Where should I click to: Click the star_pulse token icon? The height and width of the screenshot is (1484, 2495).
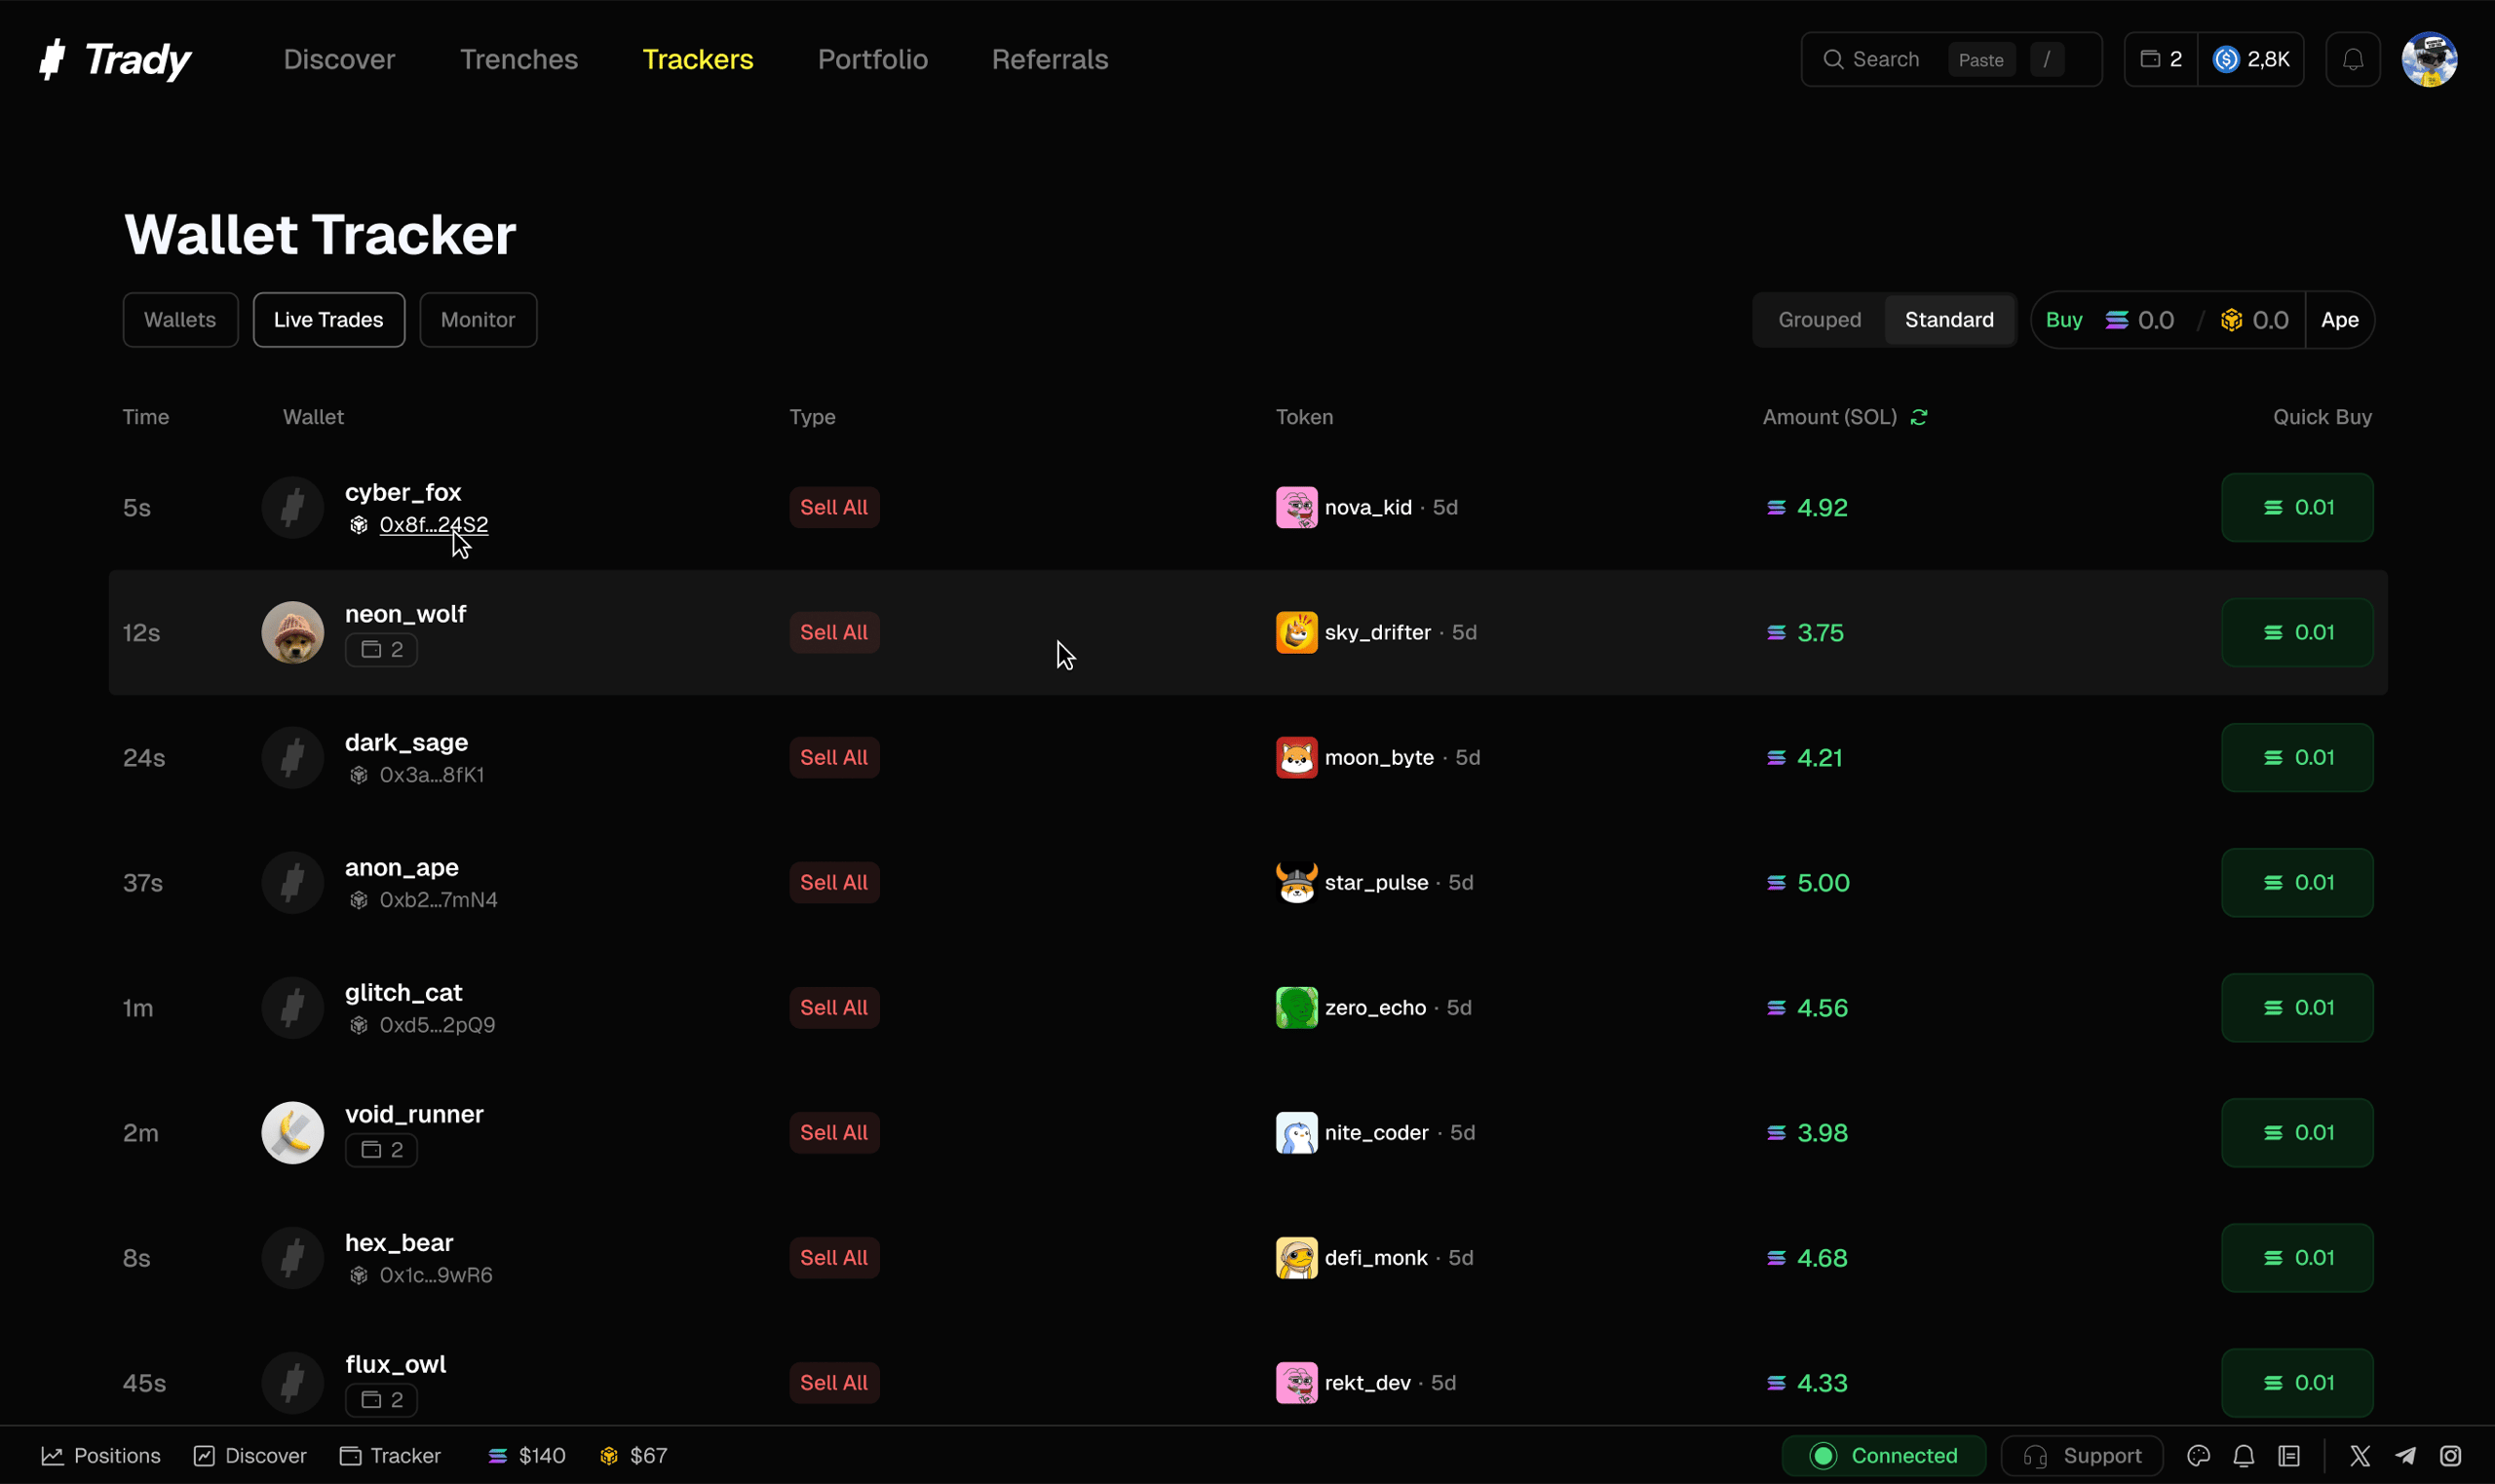click(1296, 882)
